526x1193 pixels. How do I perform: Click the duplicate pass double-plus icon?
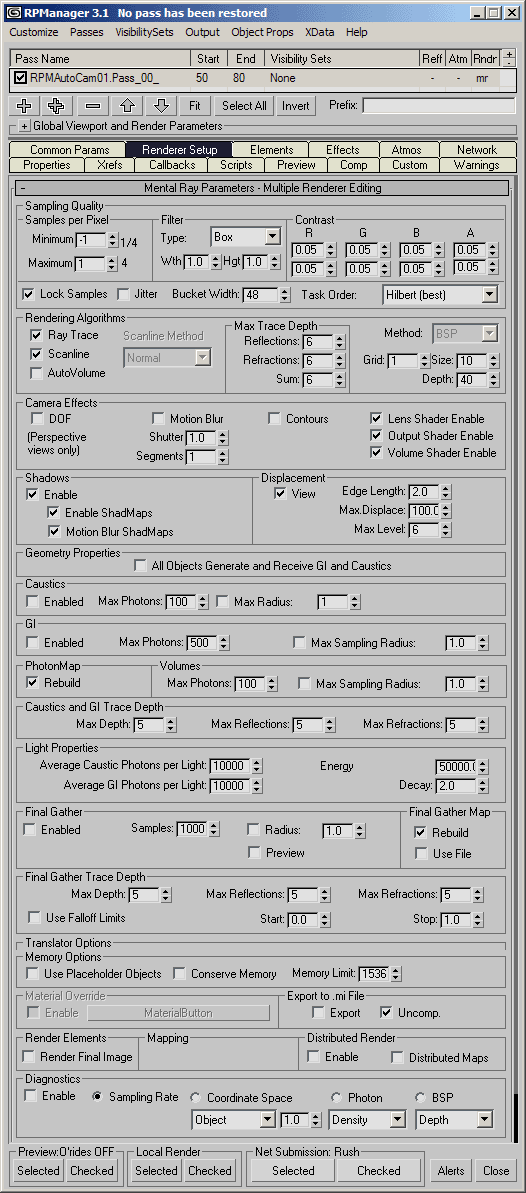point(56,106)
